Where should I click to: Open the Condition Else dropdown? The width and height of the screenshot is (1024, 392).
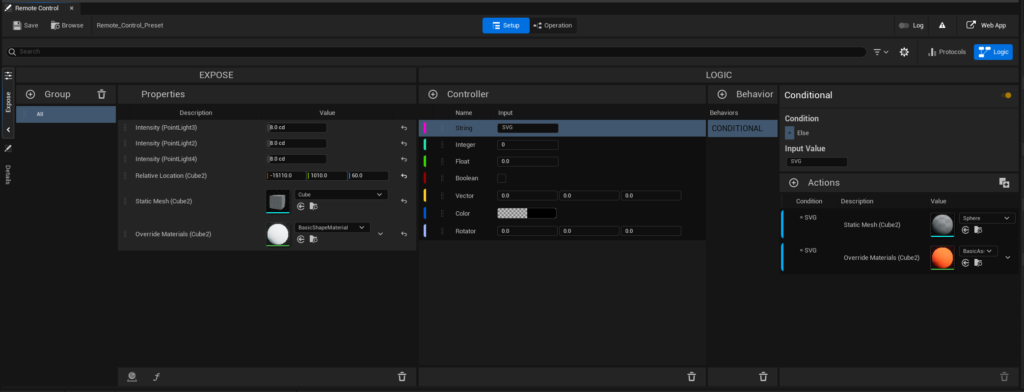(790, 133)
